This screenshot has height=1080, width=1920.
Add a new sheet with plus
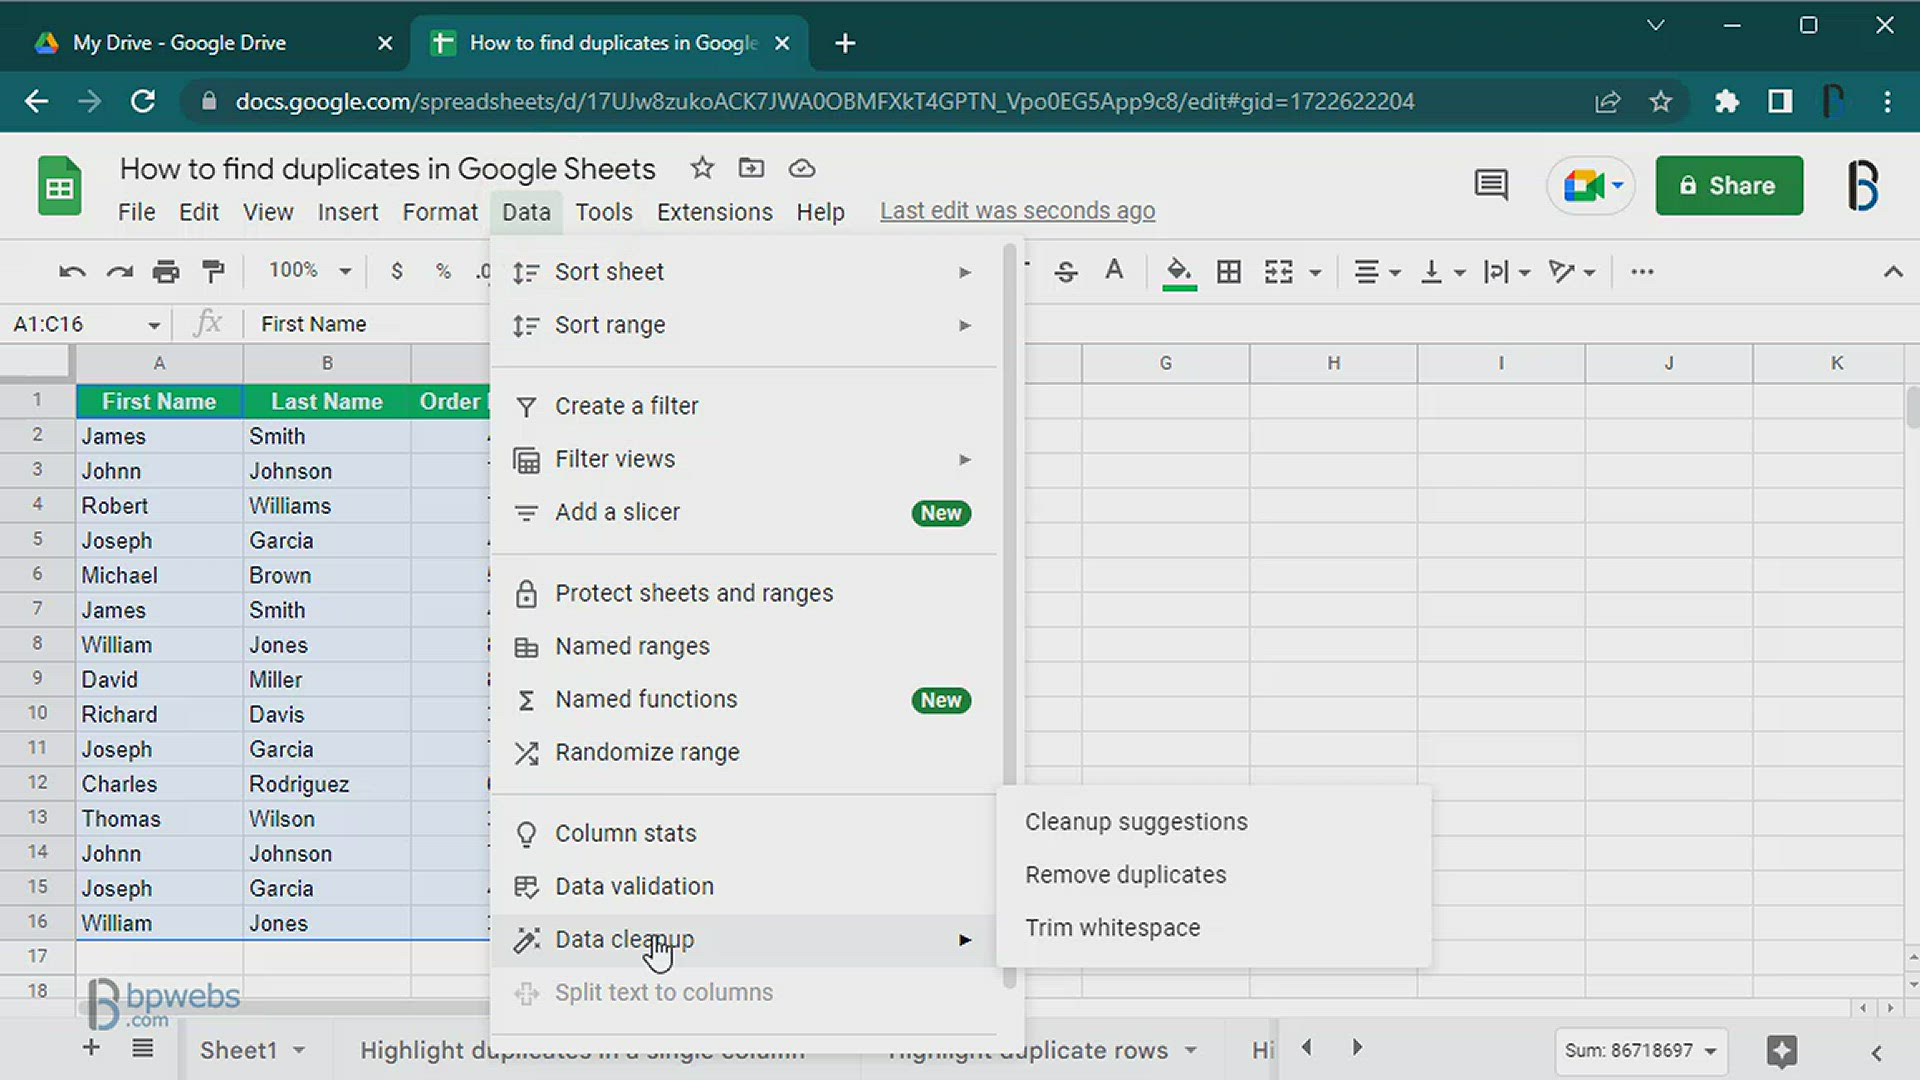click(91, 1047)
